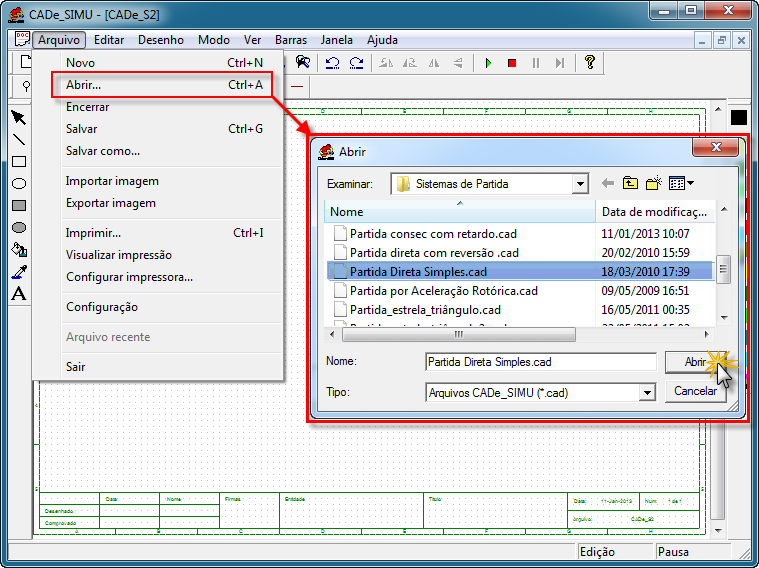Click the second rotate symbol toolbar icon
This screenshot has height=568, width=759.
[410, 63]
